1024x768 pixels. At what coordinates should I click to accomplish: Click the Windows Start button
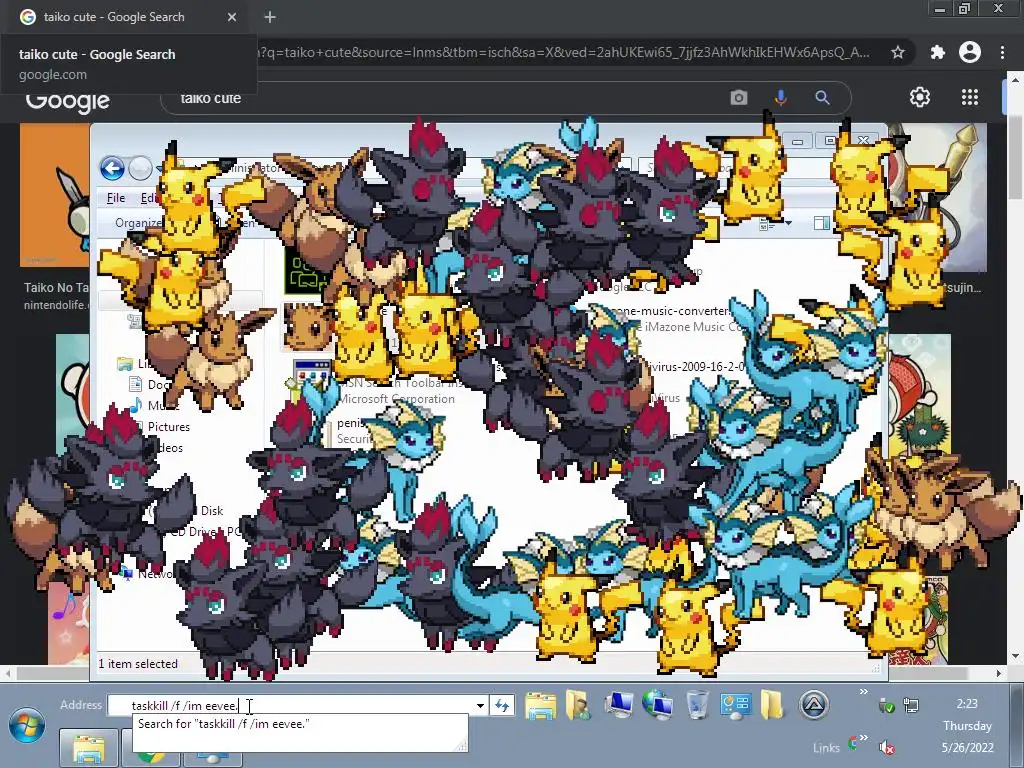pyautogui.click(x=27, y=726)
